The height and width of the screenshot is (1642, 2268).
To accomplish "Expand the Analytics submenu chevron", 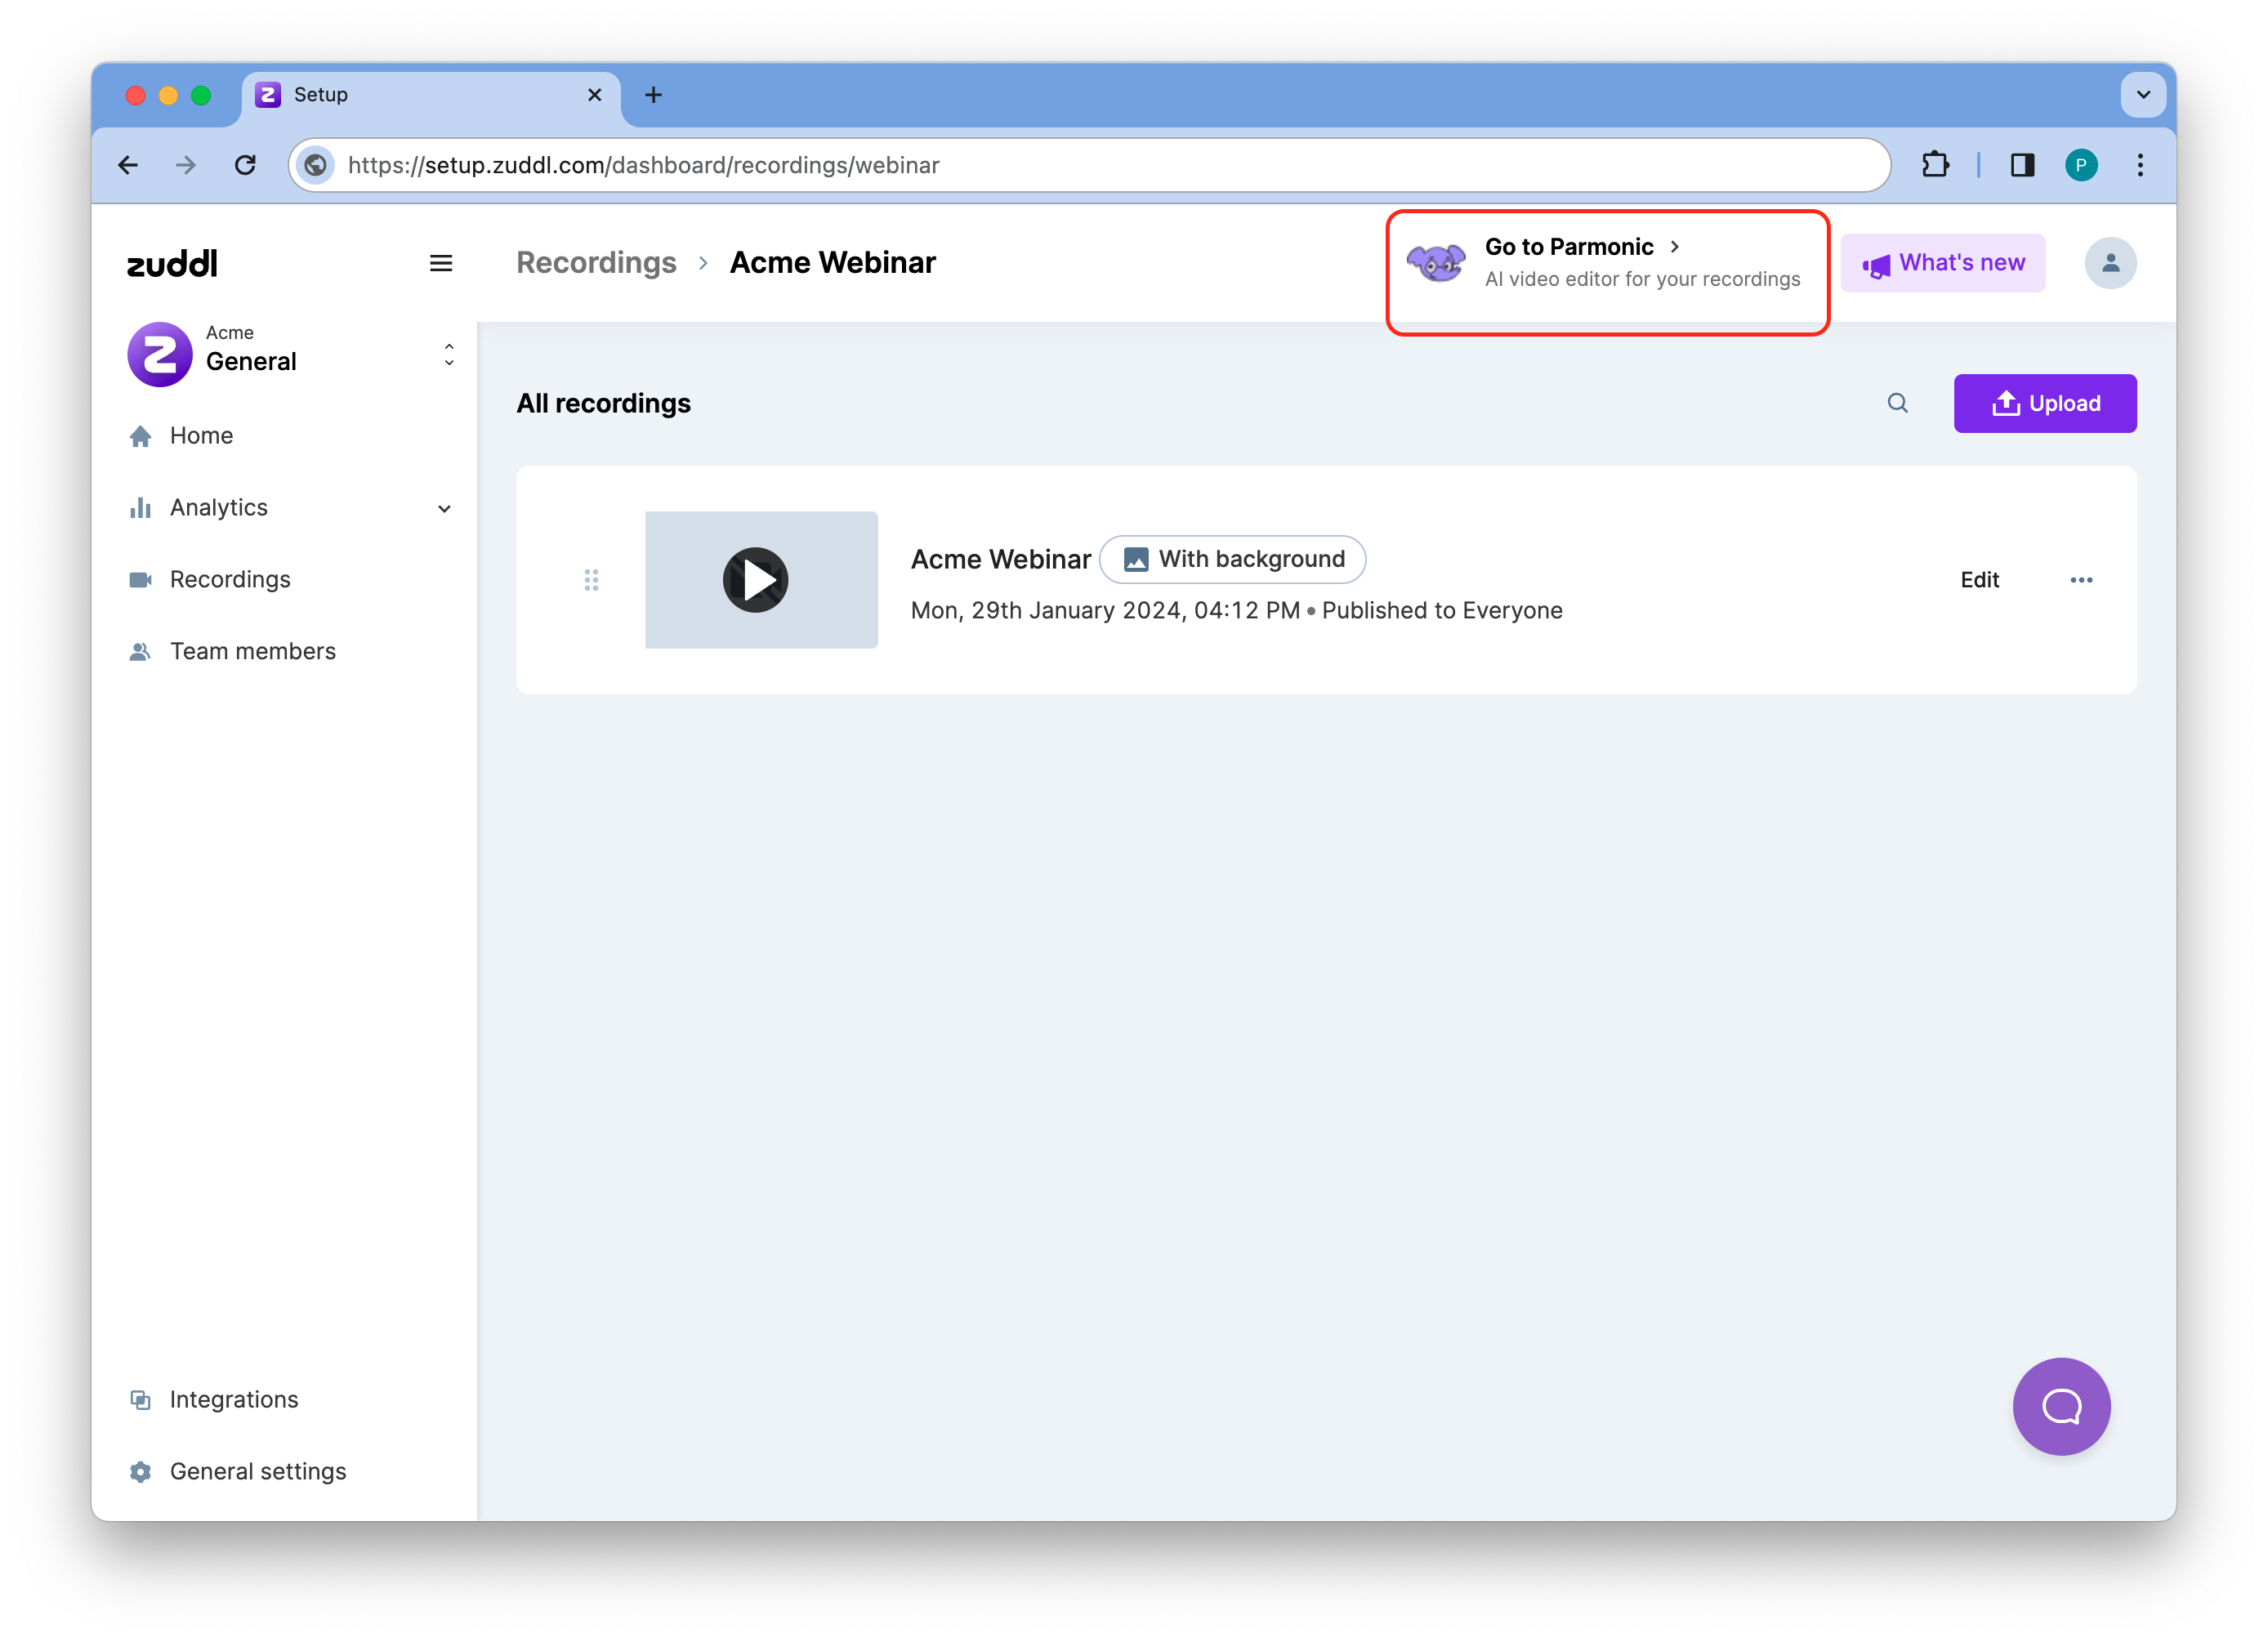I will click(x=445, y=508).
